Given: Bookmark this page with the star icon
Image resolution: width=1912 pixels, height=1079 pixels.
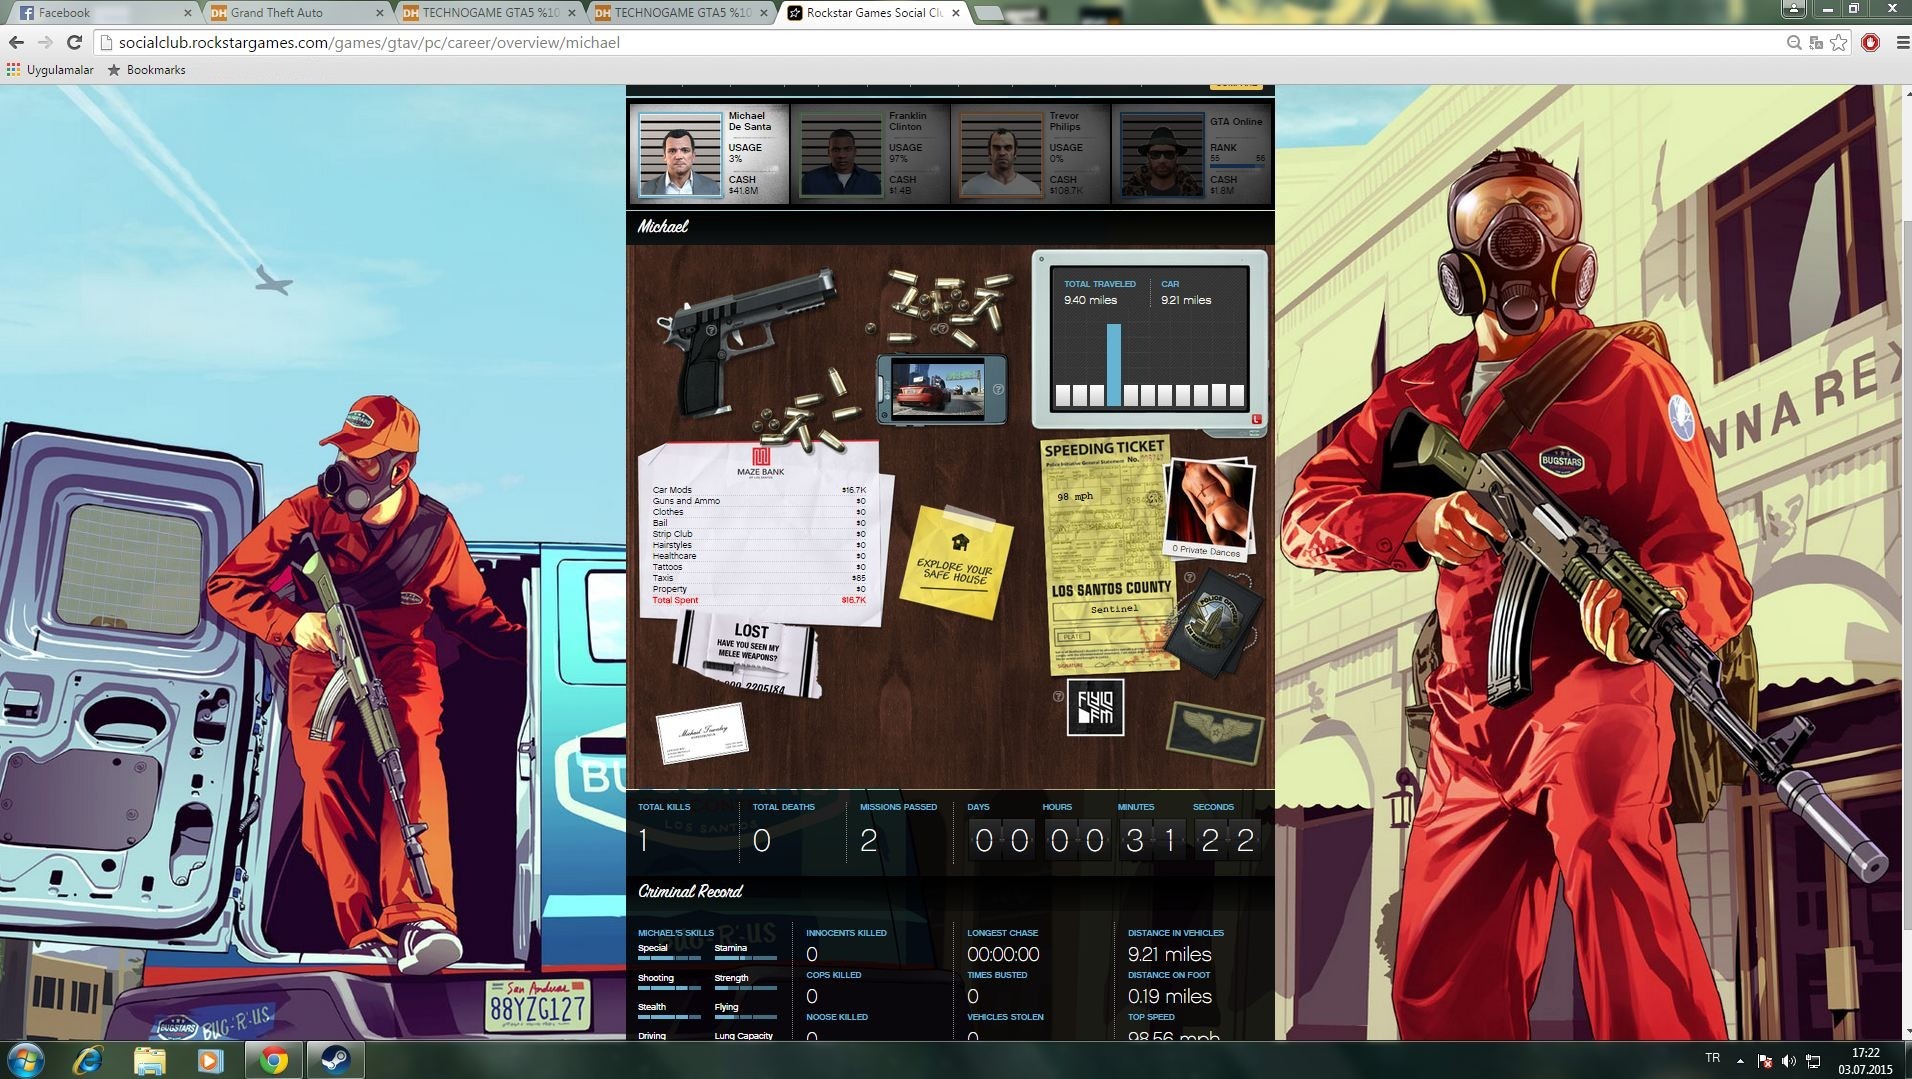Looking at the screenshot, I should click(x=1838, y=42).
